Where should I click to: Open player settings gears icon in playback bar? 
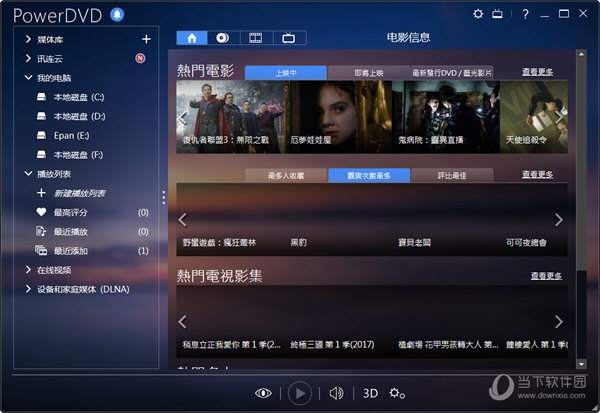click(397, 393)
